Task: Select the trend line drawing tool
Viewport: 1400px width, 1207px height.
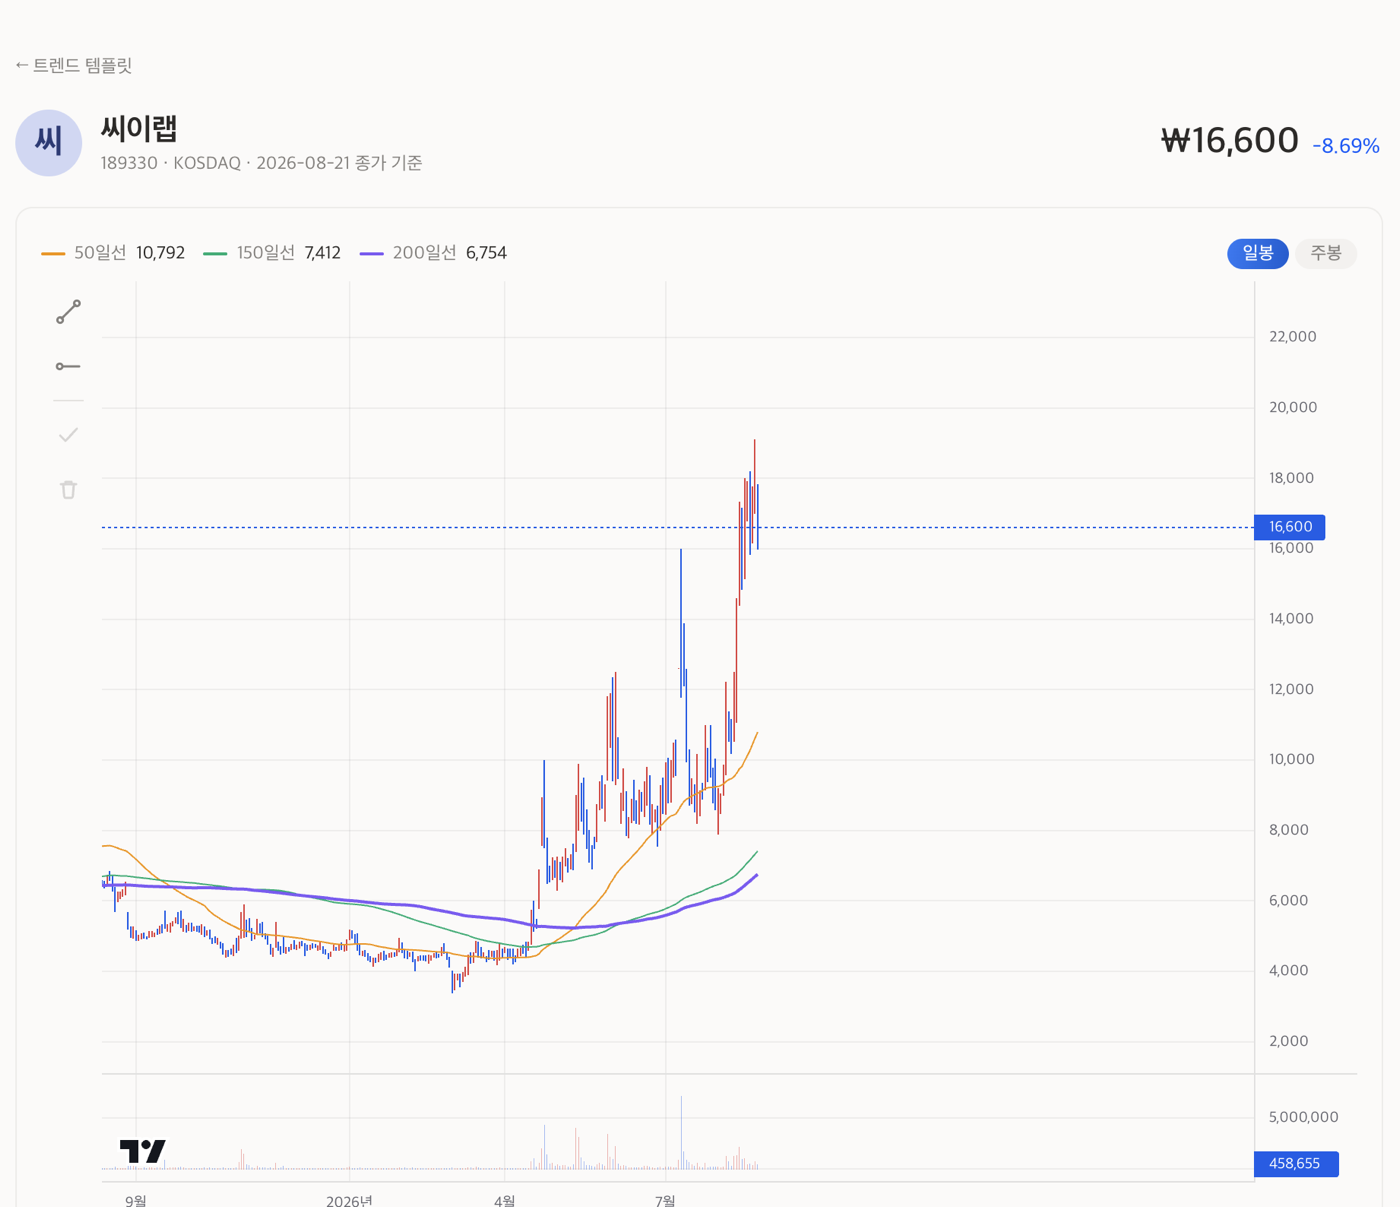Action: click(x=68, y=312)
